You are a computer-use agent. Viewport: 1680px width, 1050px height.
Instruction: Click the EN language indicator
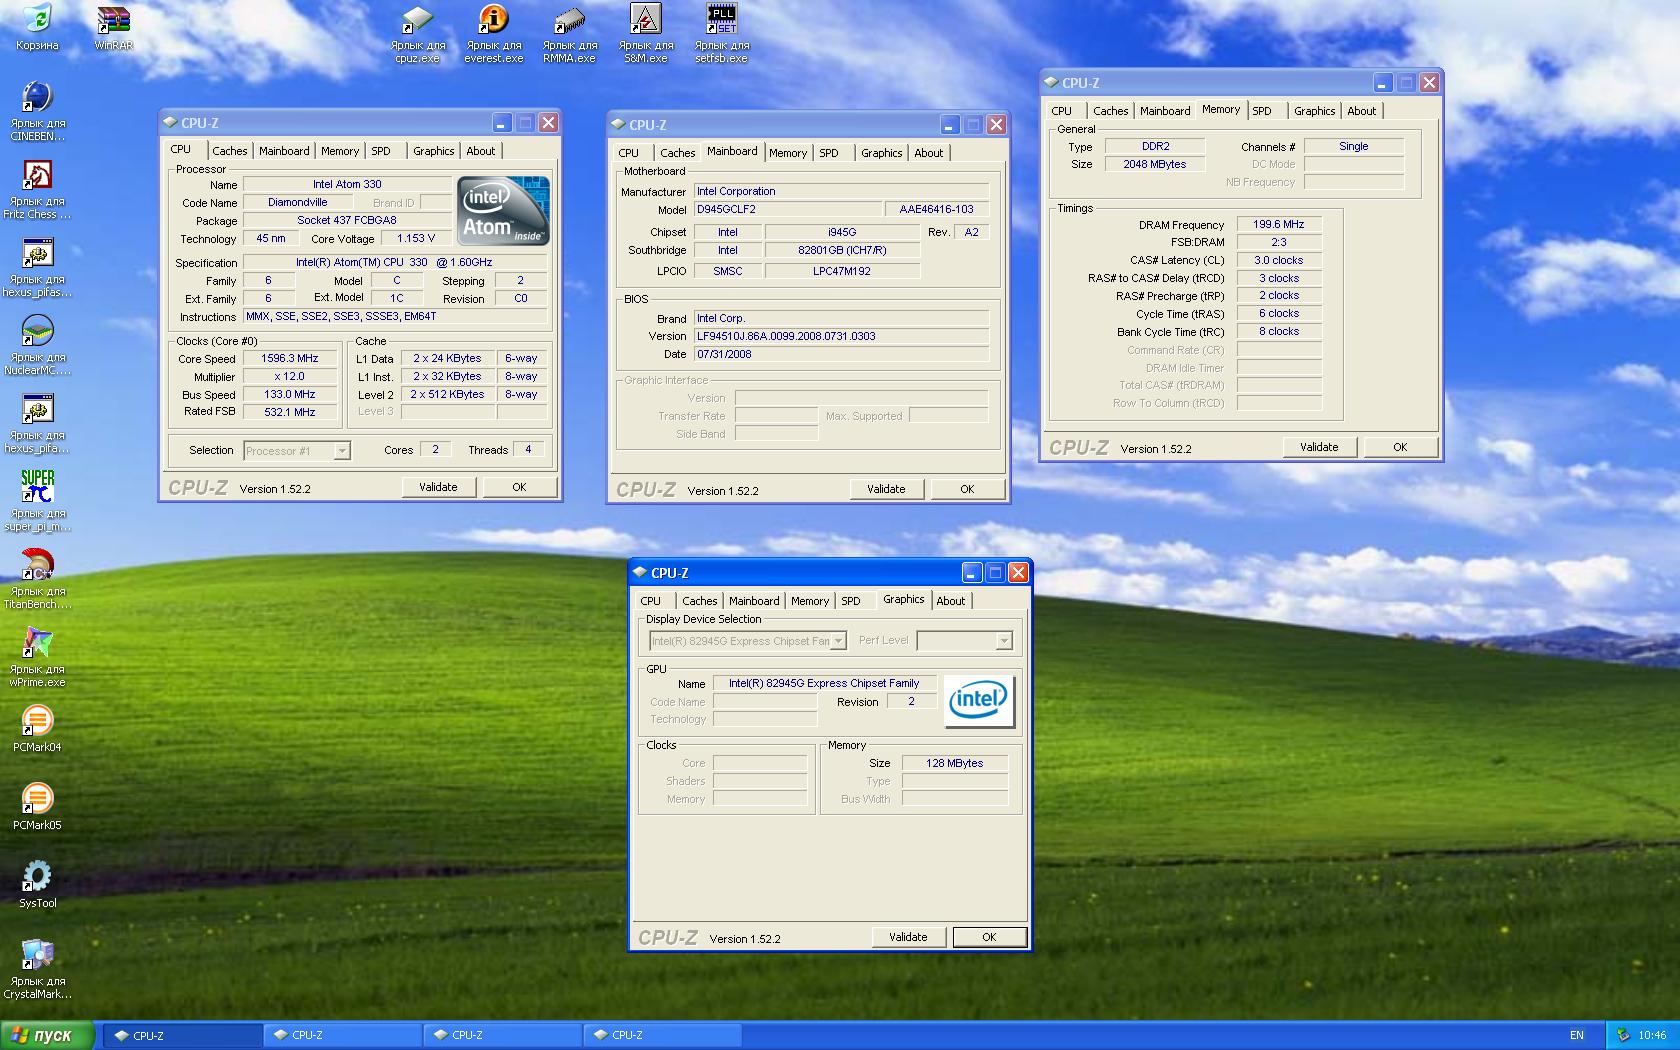click(x=1577, y=1035)
